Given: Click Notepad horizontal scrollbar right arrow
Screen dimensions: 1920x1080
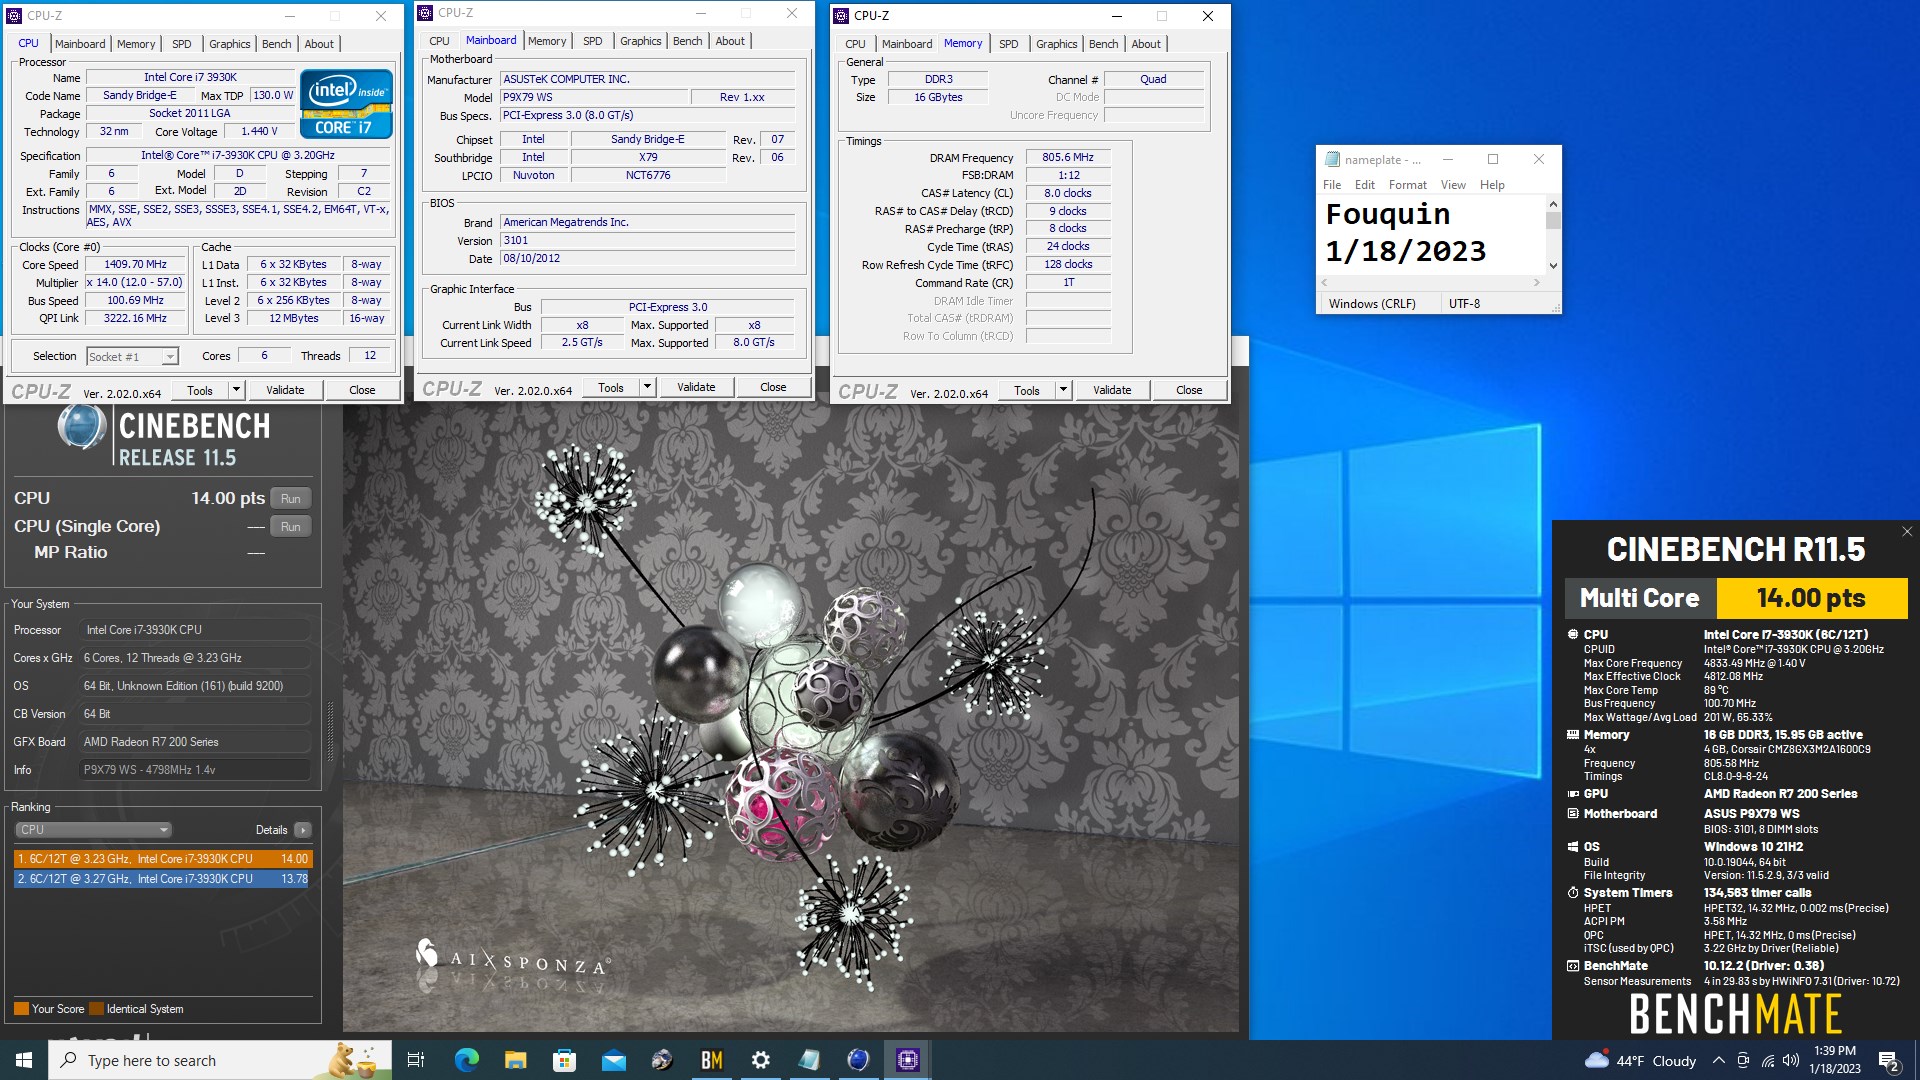Looking at the screenshot, I should click(x=1537, y=283).
